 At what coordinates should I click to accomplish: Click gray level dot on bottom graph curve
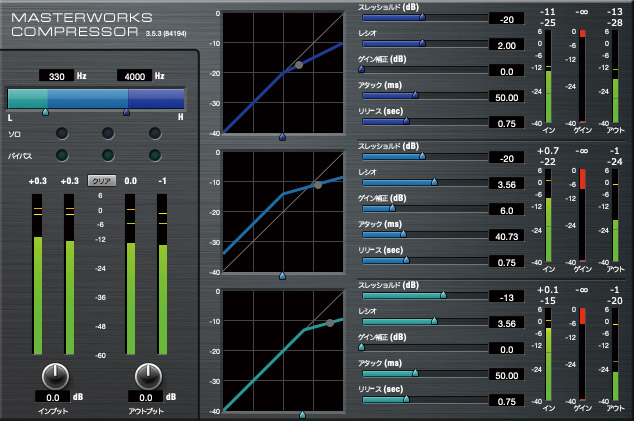tap(330, 323)
